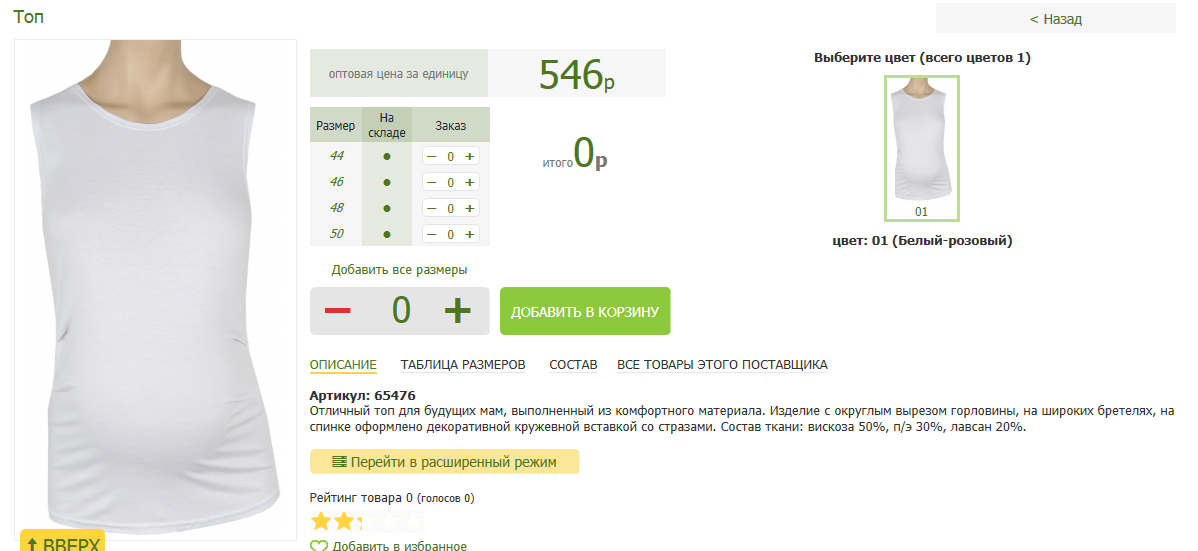Click the stock dot for size 44
The height and width of the screenshot is (551, 1198).
[x=387, y=156]
